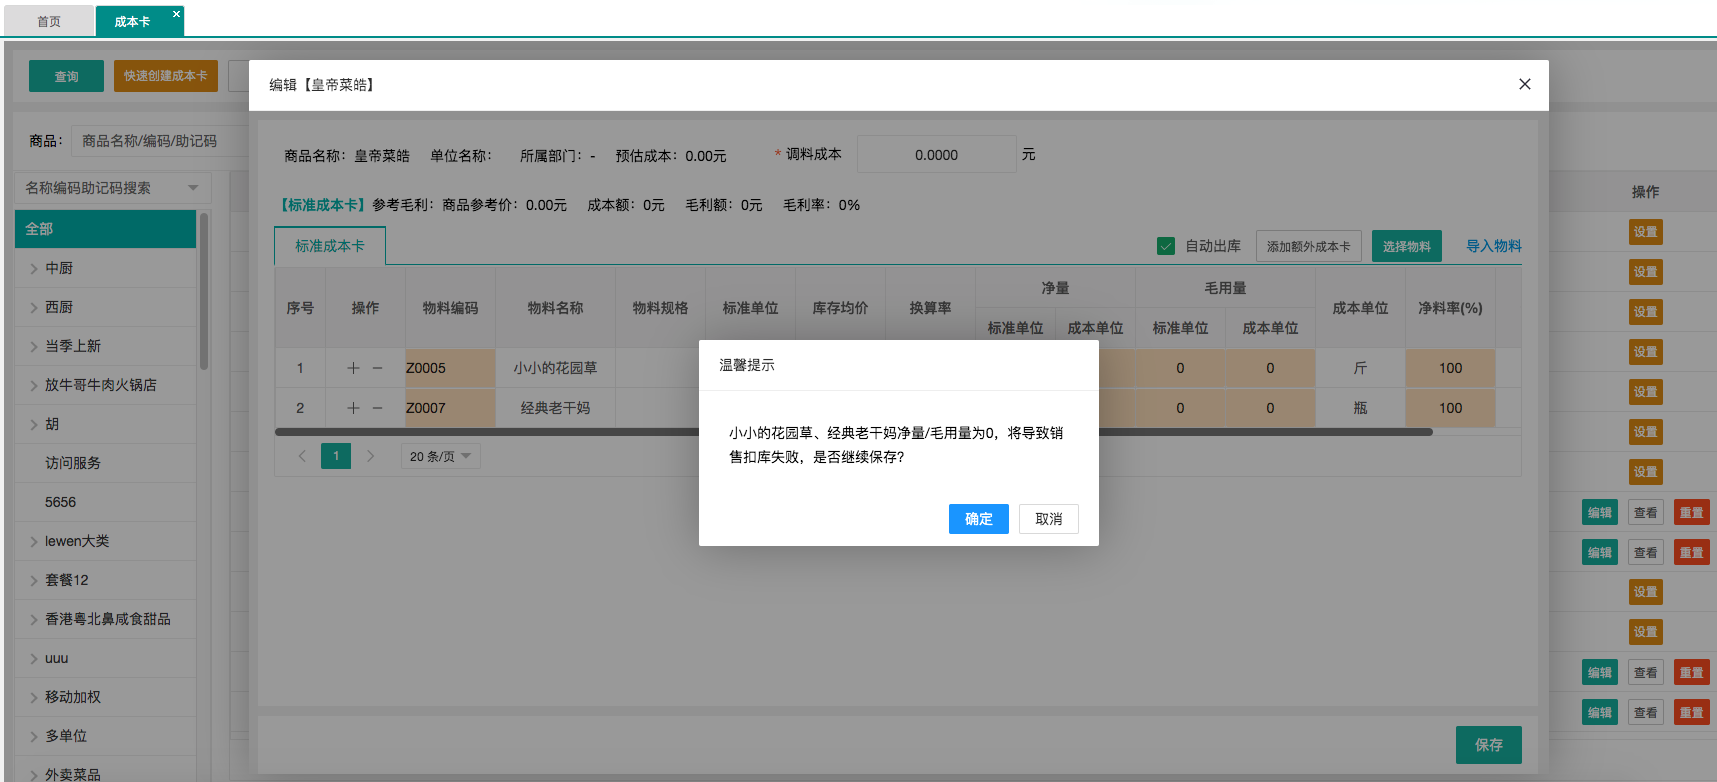Click the category tree vertical scrollbar
Viewport: 1717px width, 782px height.
pyautogui.click(x=204, y=290)
